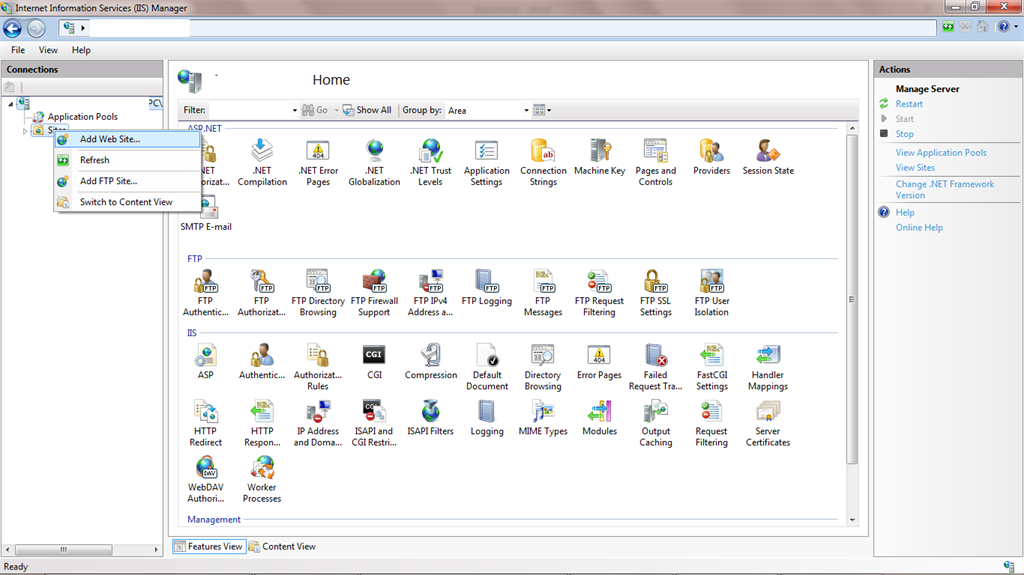This screenshot has height=575, width=1024.
Task: Open Application Settings feature
Action: click(x=487, y=163)
